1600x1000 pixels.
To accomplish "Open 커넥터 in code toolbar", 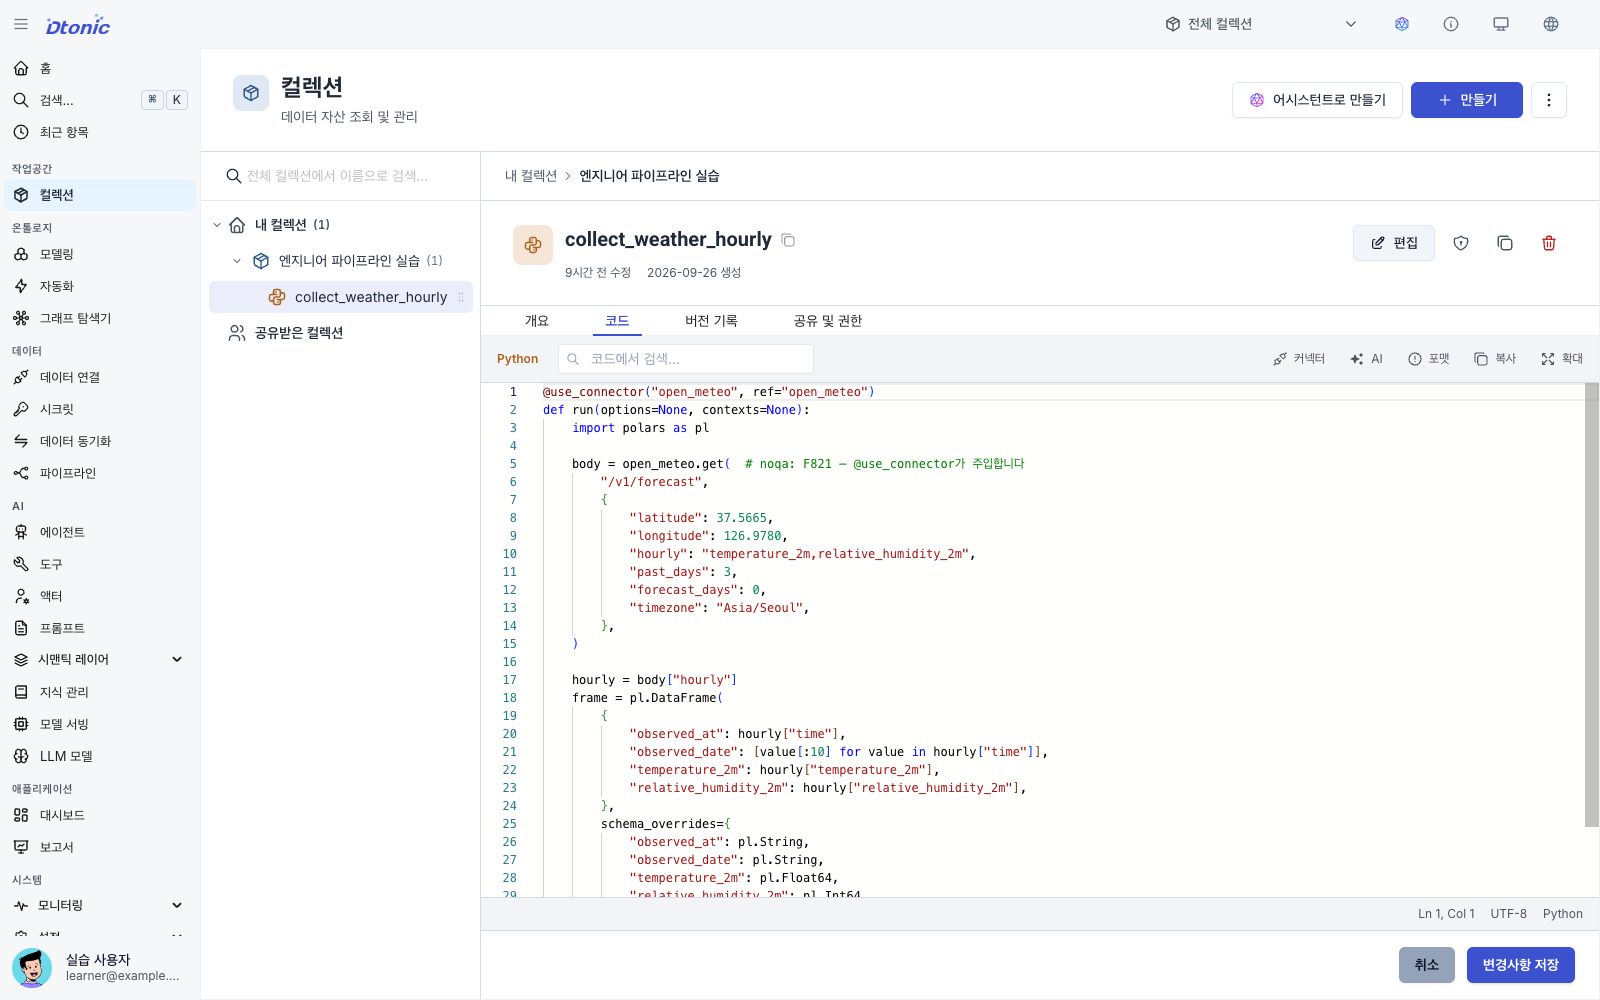I will click(1298, 359).
